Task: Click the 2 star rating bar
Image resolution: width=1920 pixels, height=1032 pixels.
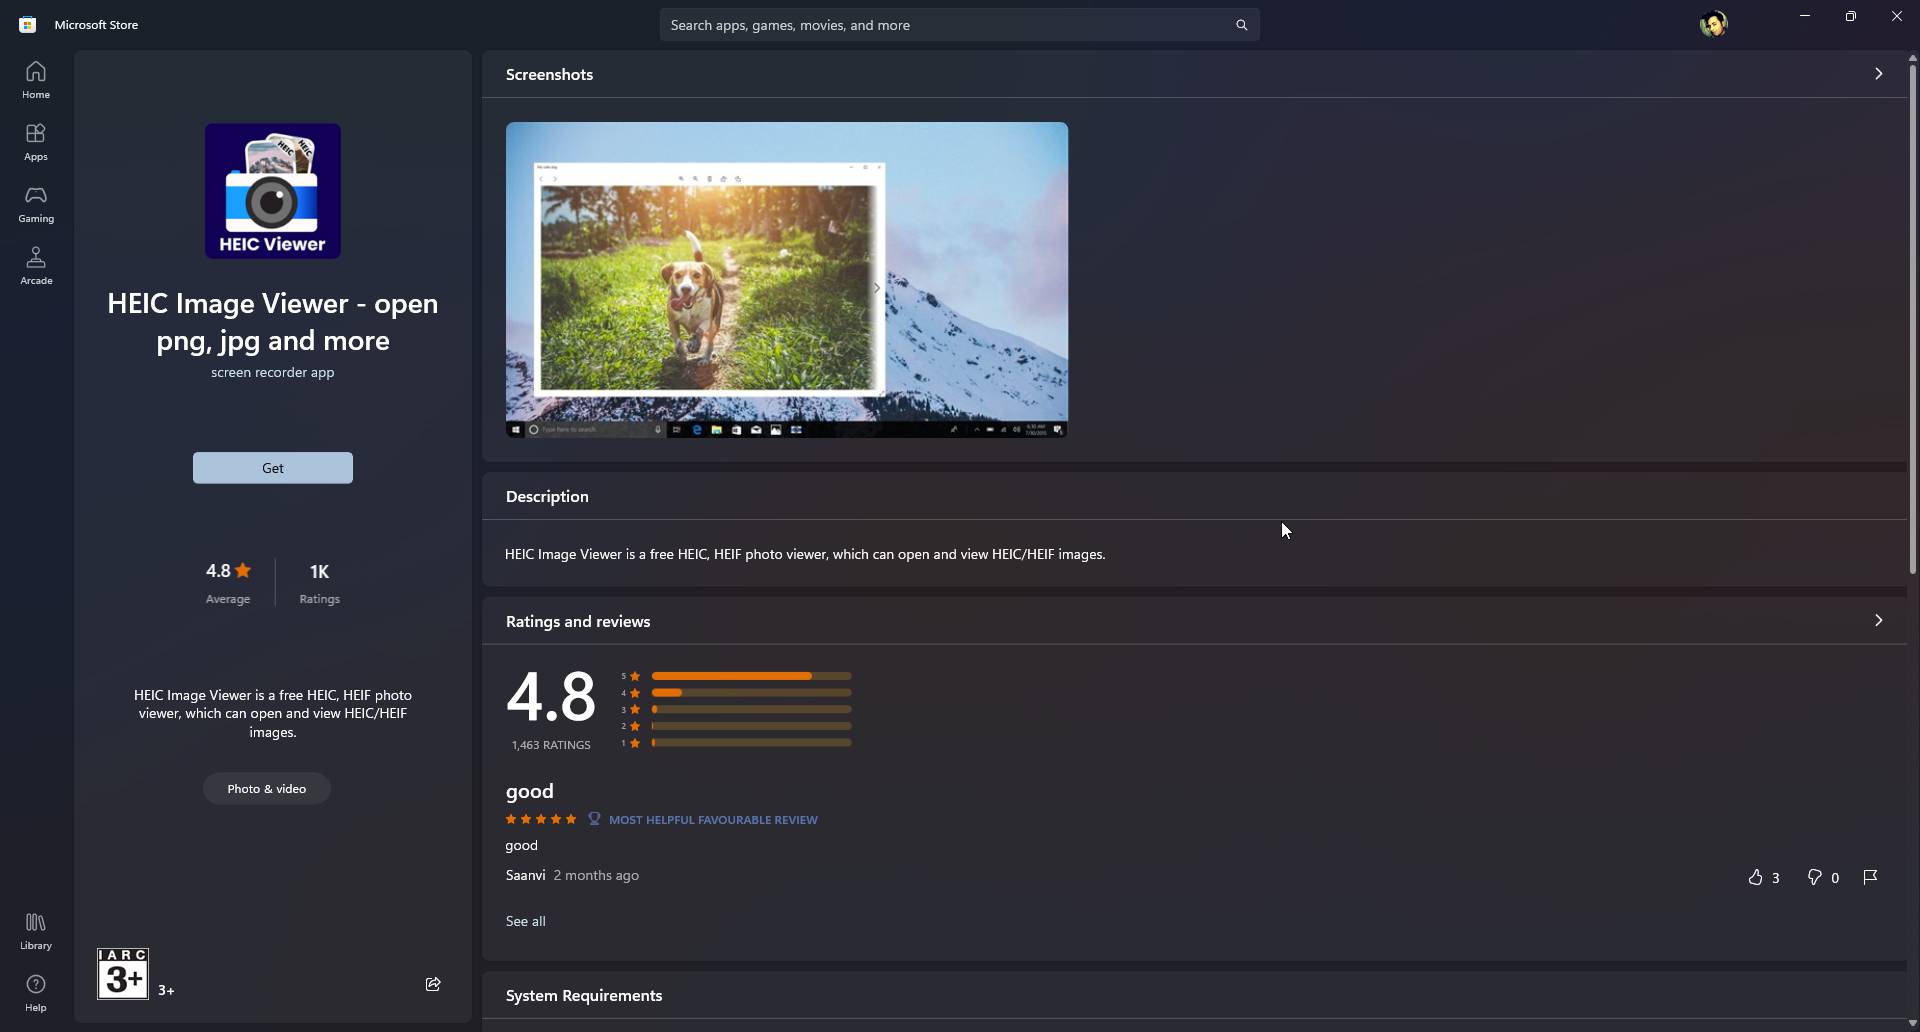Action: (752, 726)
